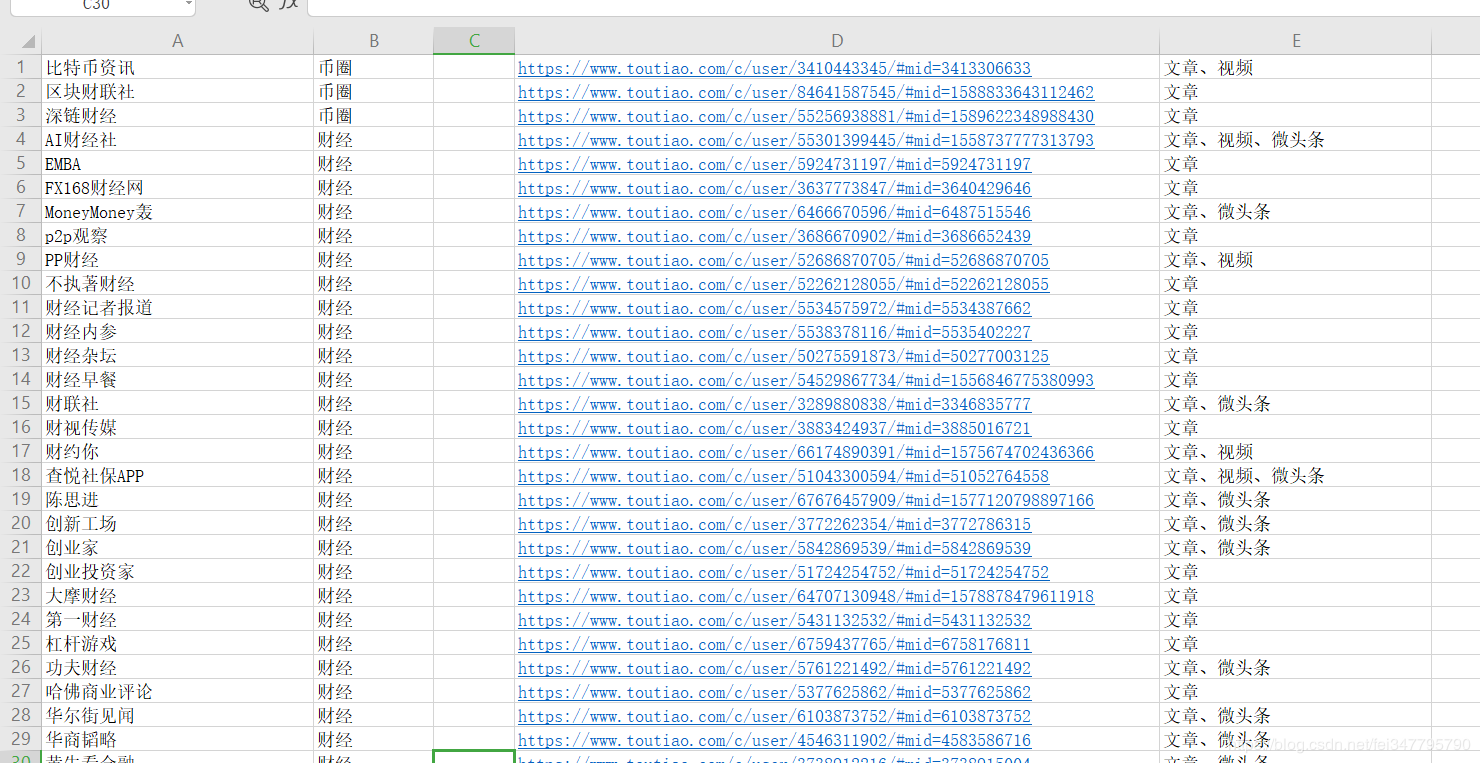This screenshot has height=763, width=1480.
Task: Select row 29 header
Action: [x=20, y=739]
